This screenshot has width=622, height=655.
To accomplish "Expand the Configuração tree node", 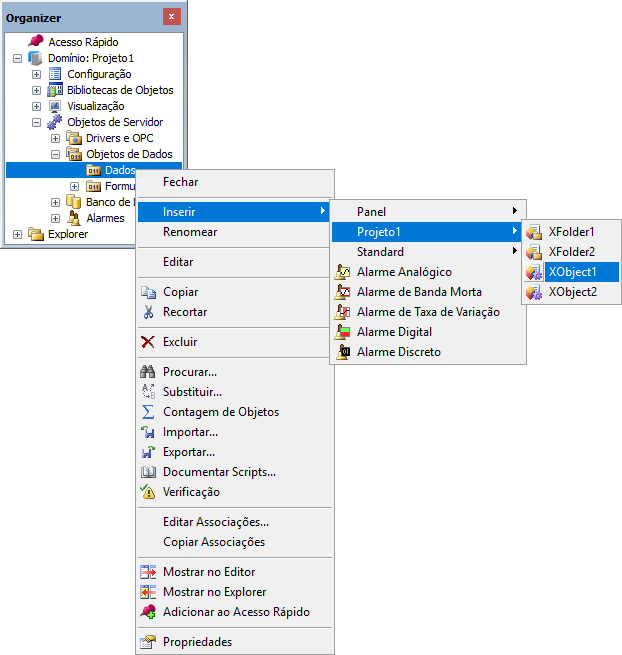I will pos(36,74).
